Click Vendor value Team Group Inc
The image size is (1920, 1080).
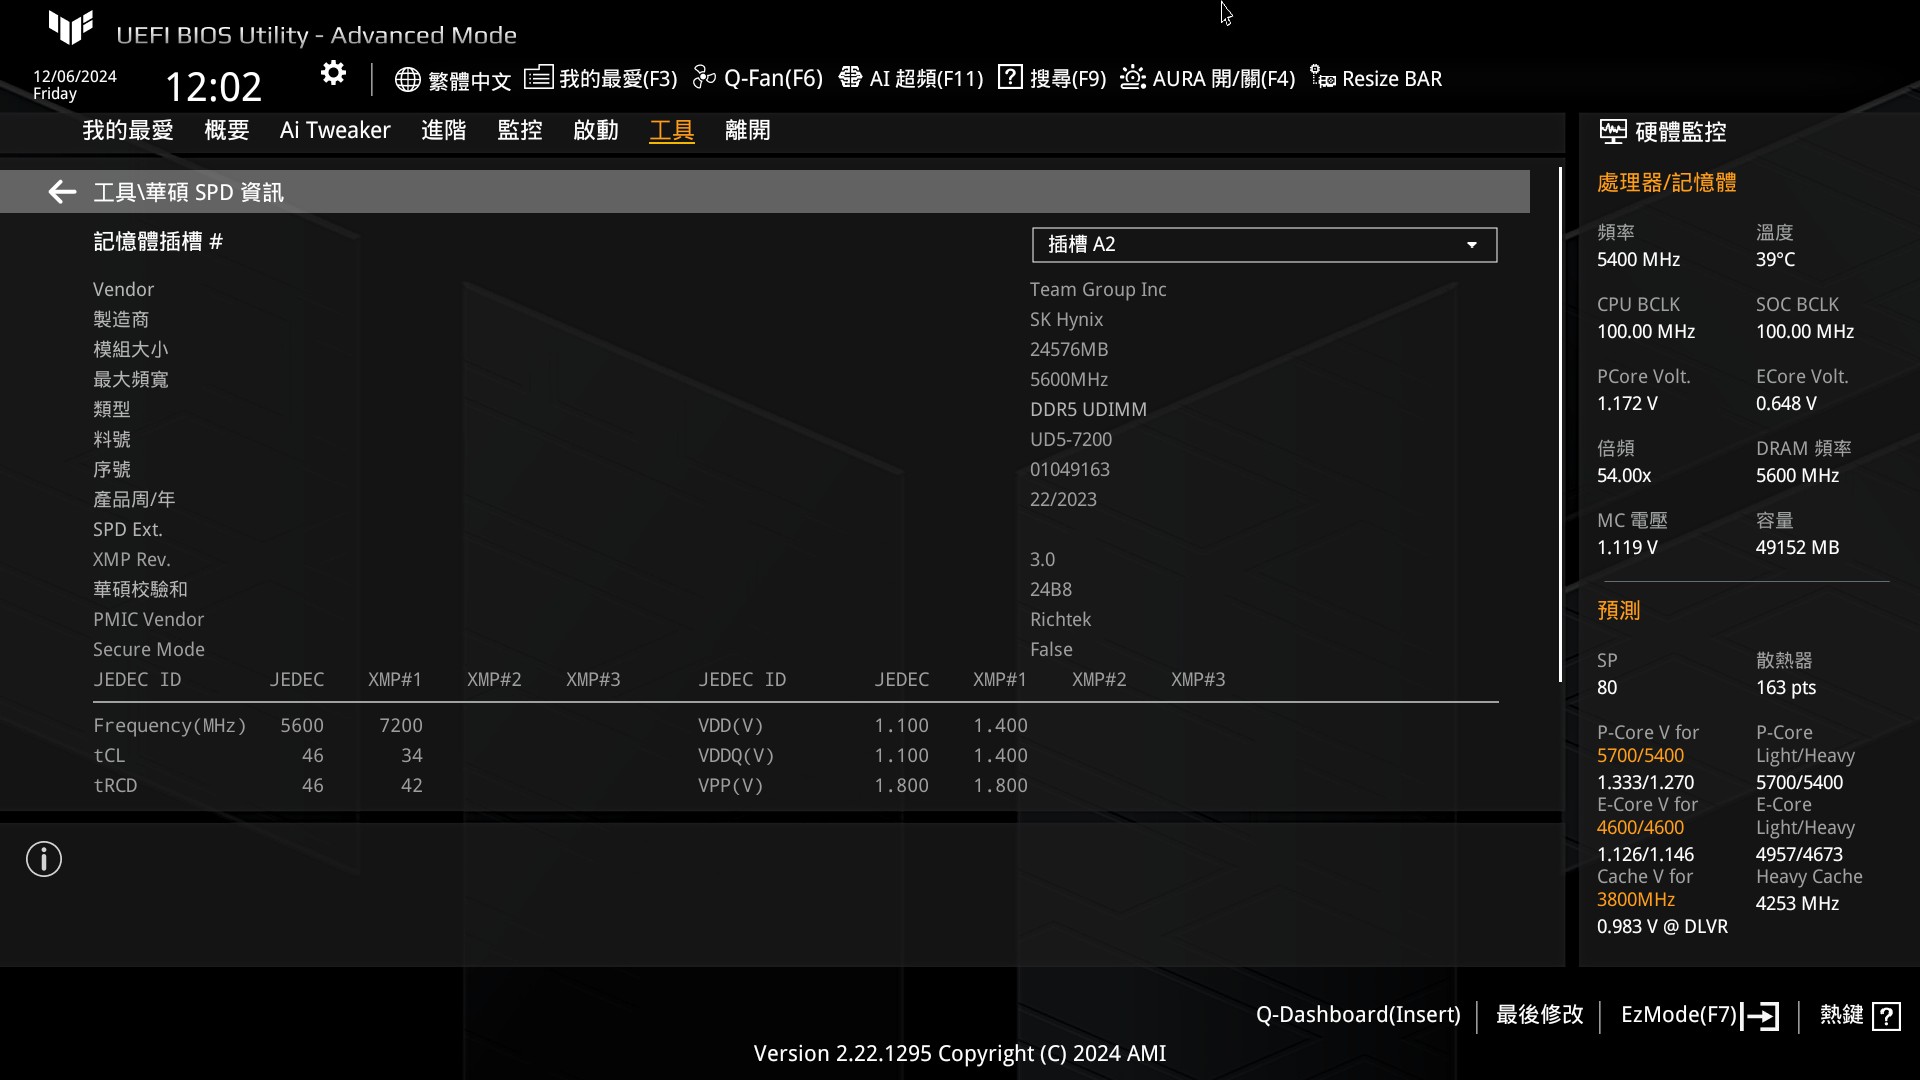(x=1098, y=290)
